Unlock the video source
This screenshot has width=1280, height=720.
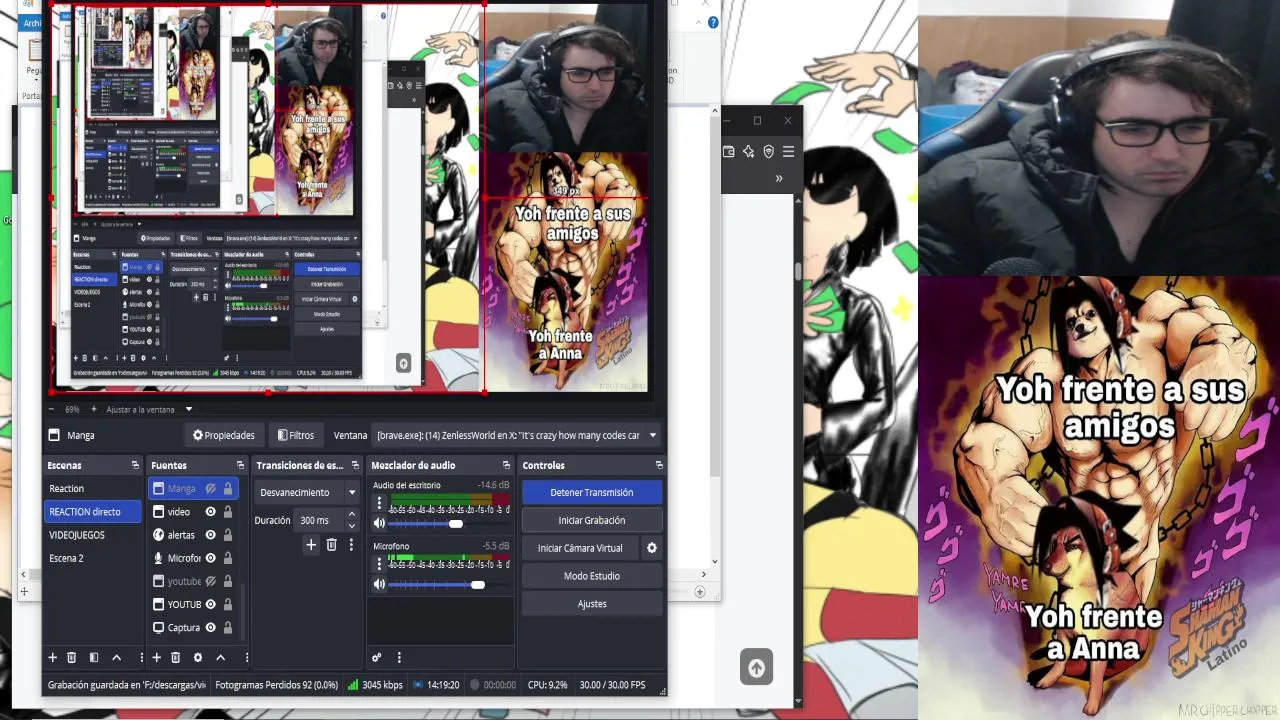tap(228, 511)
